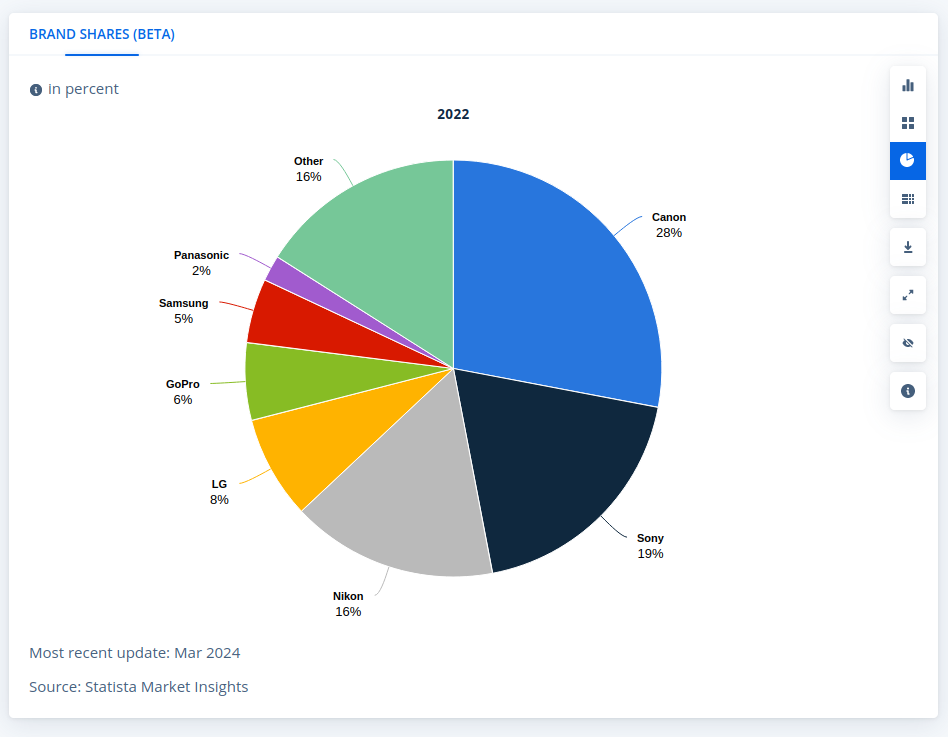The image size is (948, 737).
Task: Toggle the hide-values eye icon
Action: tap(907, 343)
